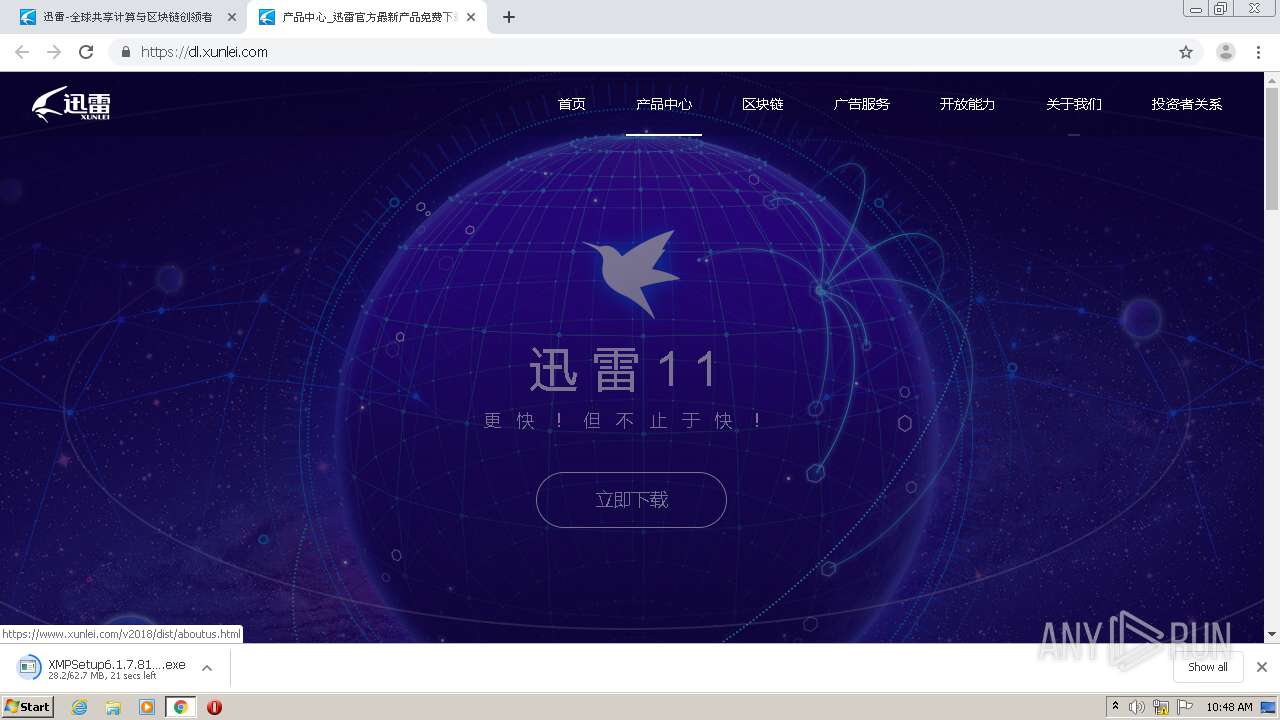The height and width of the screenshot is (720, 1280).
Task: Click the page vertical scrollbar thumb
Action: 1272,148
